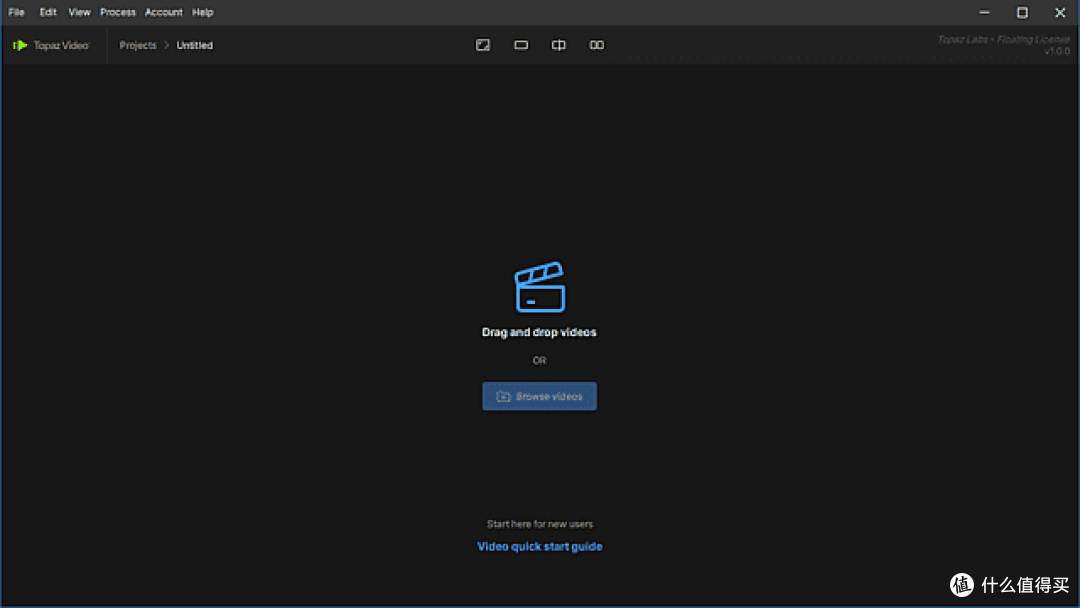Click the clapperboard drop zone icon
1080x608 pixels.
(x=540, y=286)
